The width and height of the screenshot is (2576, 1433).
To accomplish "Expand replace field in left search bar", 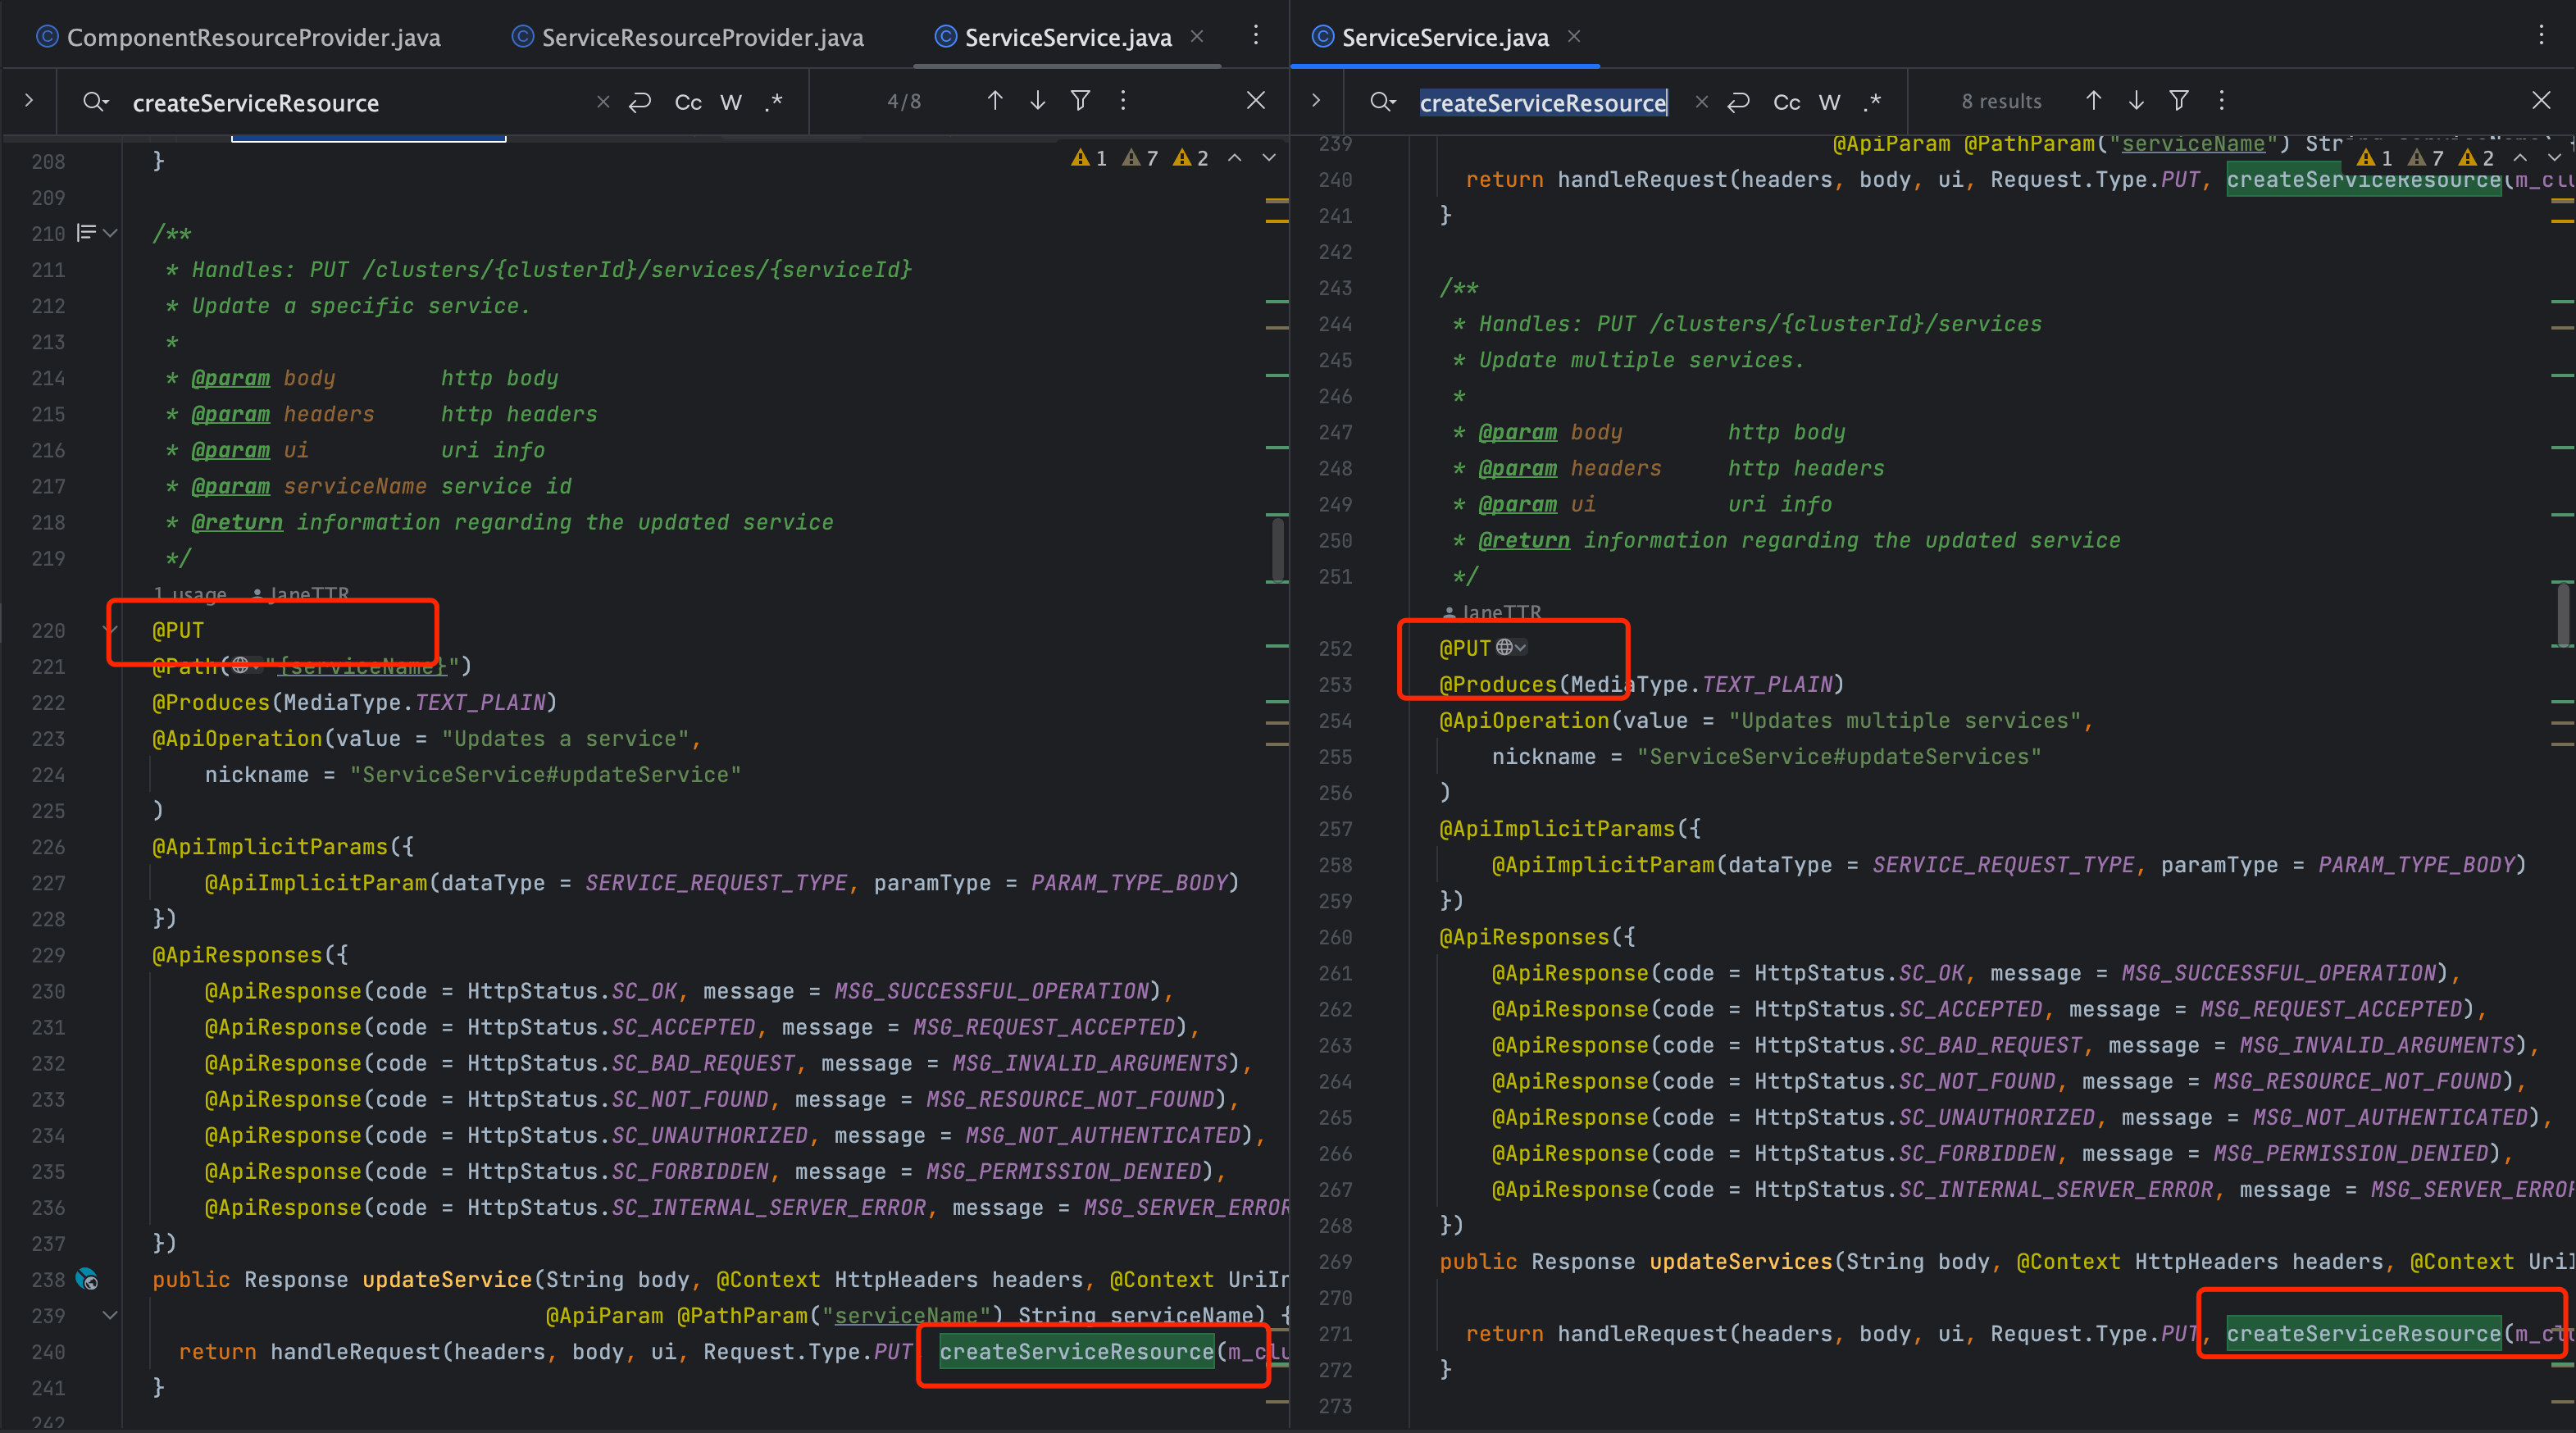I will 29,101.
